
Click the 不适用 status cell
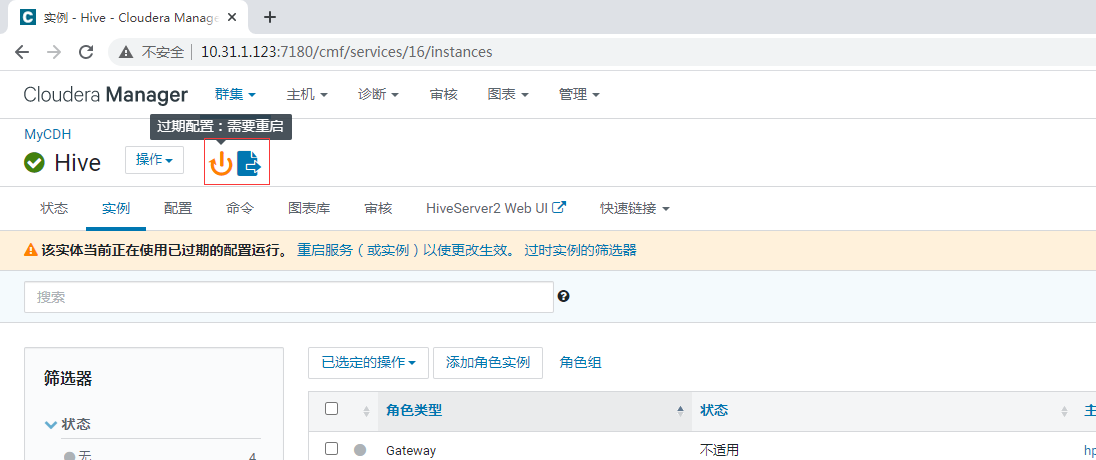(x=719, y=450)
